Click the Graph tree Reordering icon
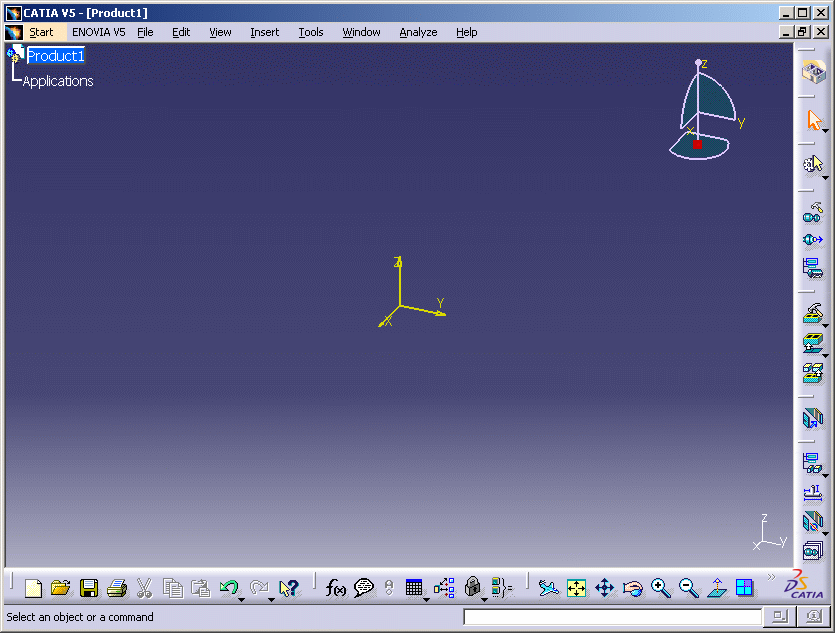Viewport: 835px width, 633px height. [x=813, y=463]
